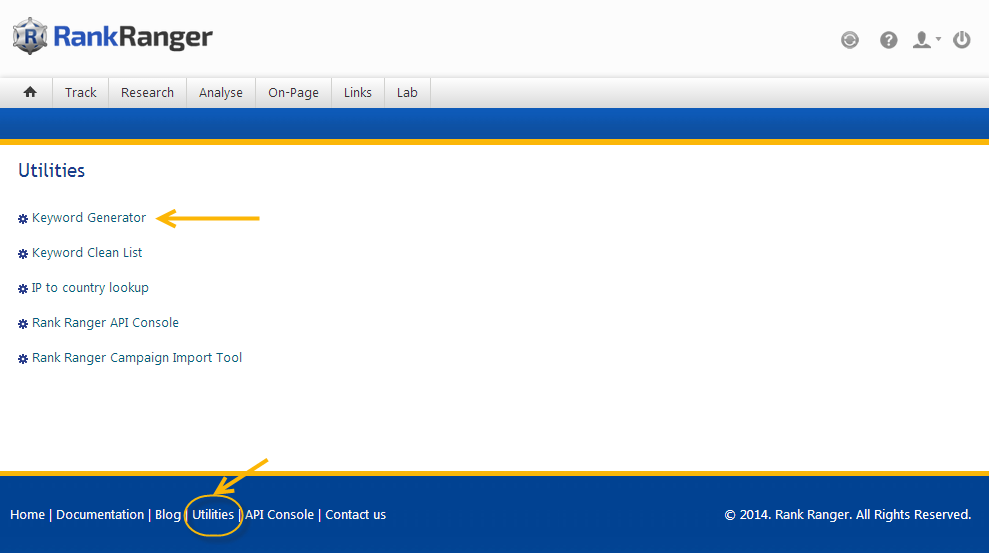Click the Rank Ranger logo
989x558 pixels.
point(112,37)
